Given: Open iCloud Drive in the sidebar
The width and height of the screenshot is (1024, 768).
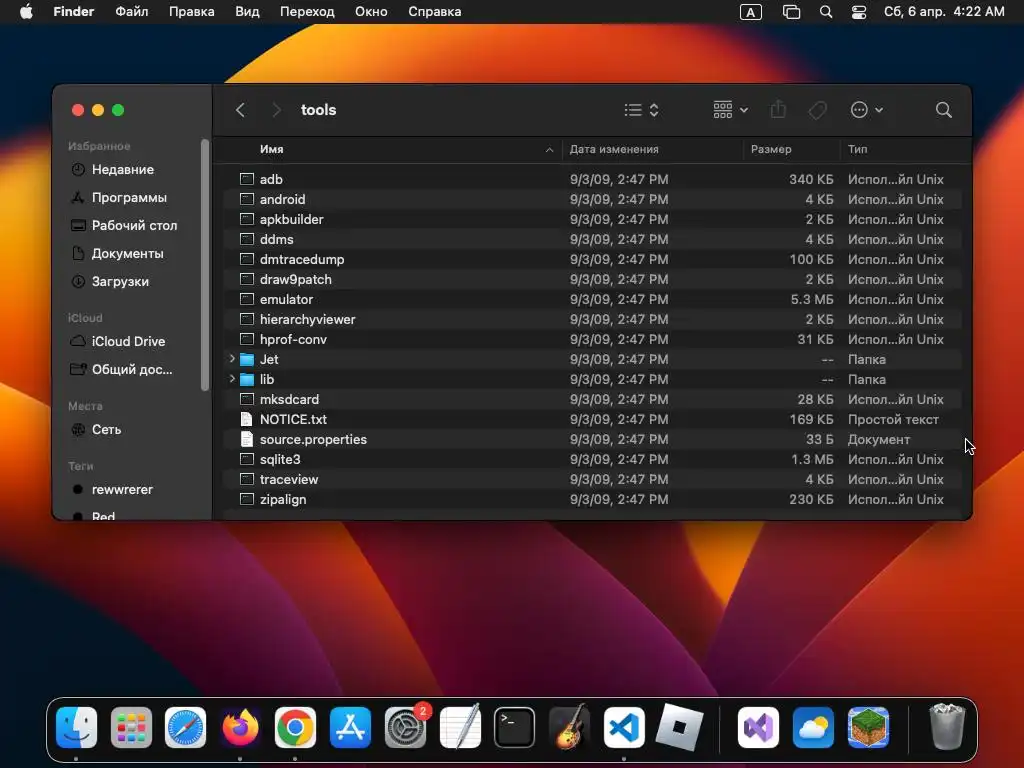Looking at the screenshot, I should tap(129, 341).
